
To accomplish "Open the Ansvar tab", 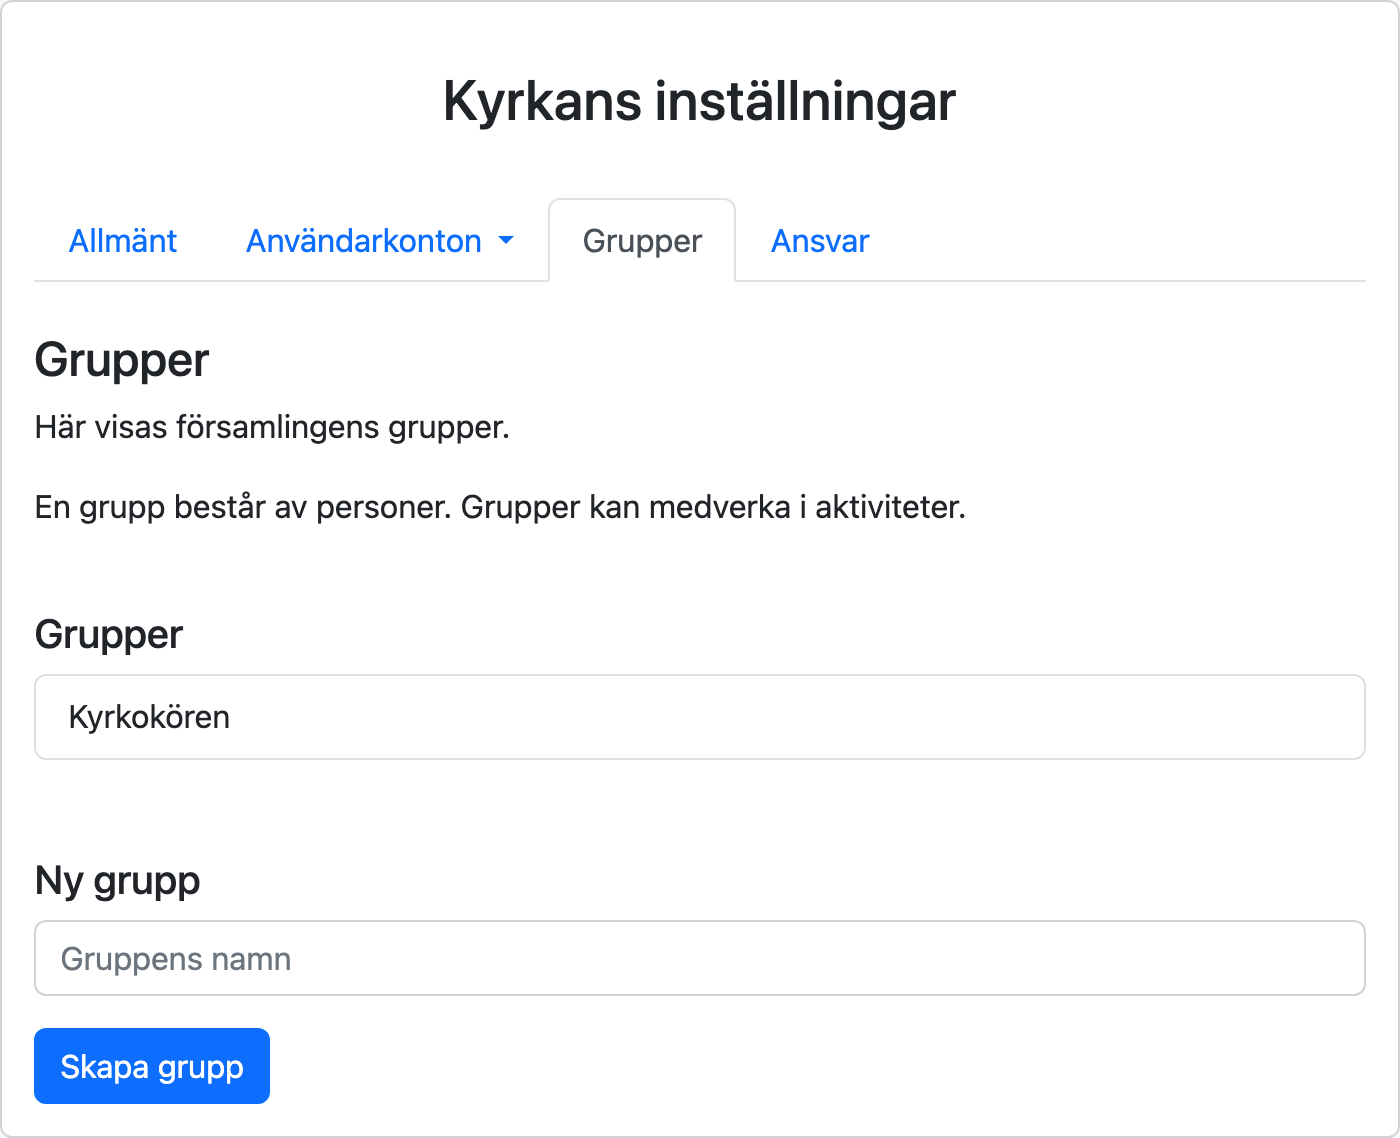I will pos(820,241).
